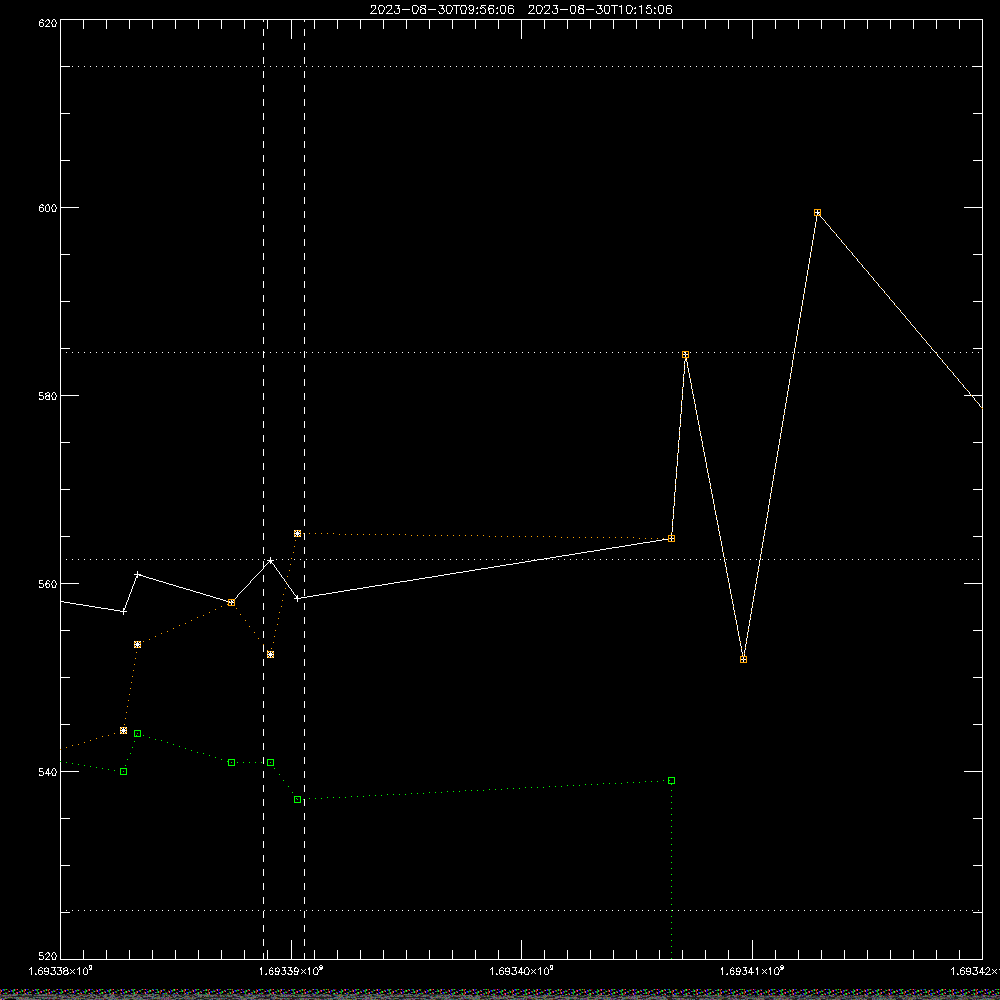Select the orange marker near 558 where the white and orange lines touch
This screenshot has width=1000, height=1000.
coord(232,602)
